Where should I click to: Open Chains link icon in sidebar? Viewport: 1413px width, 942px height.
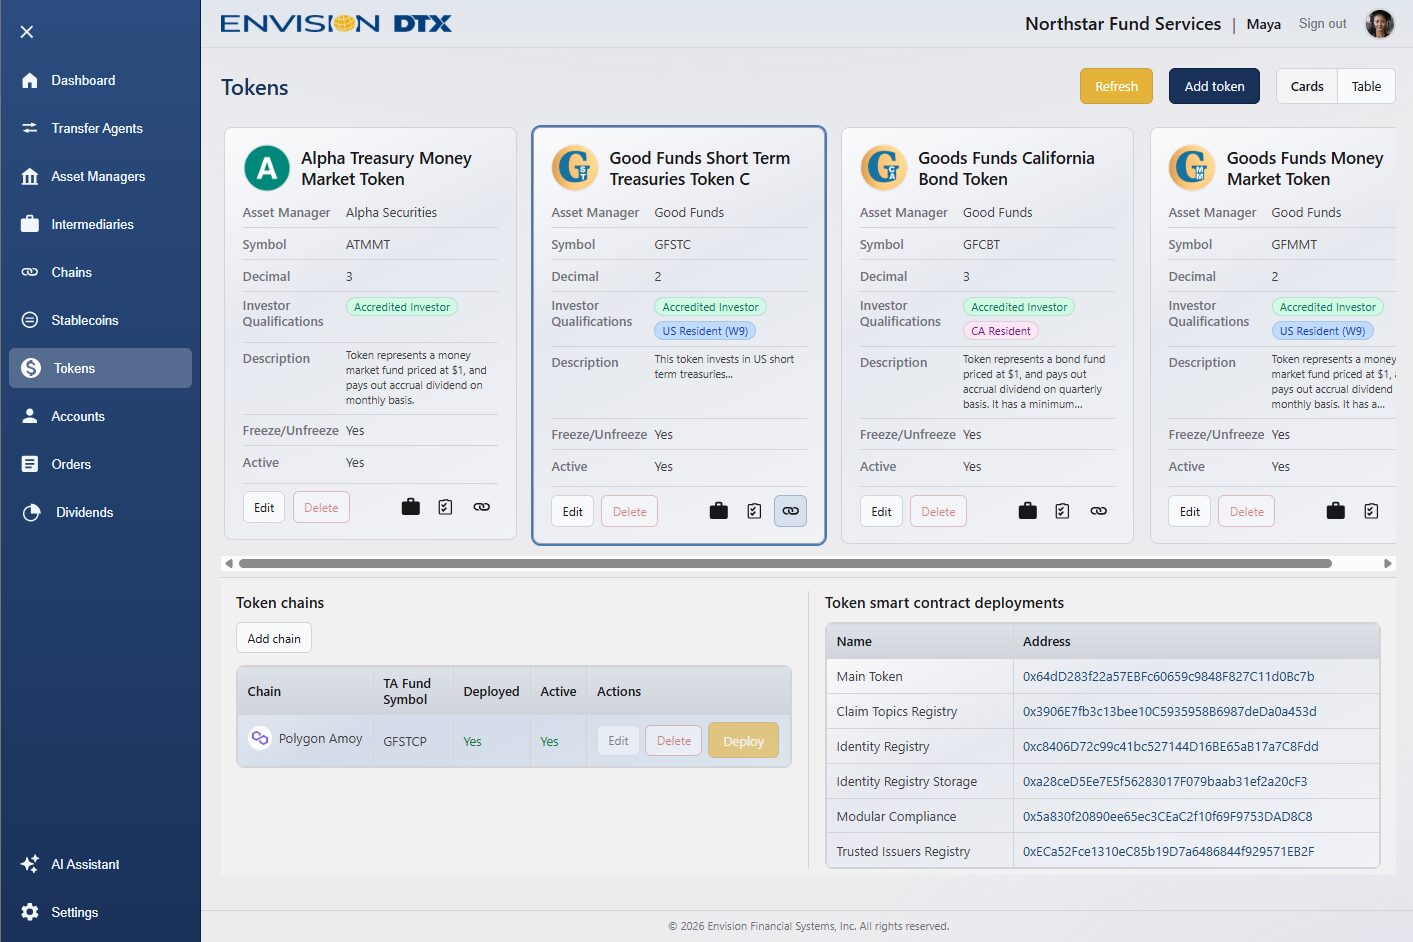(30, 272)
